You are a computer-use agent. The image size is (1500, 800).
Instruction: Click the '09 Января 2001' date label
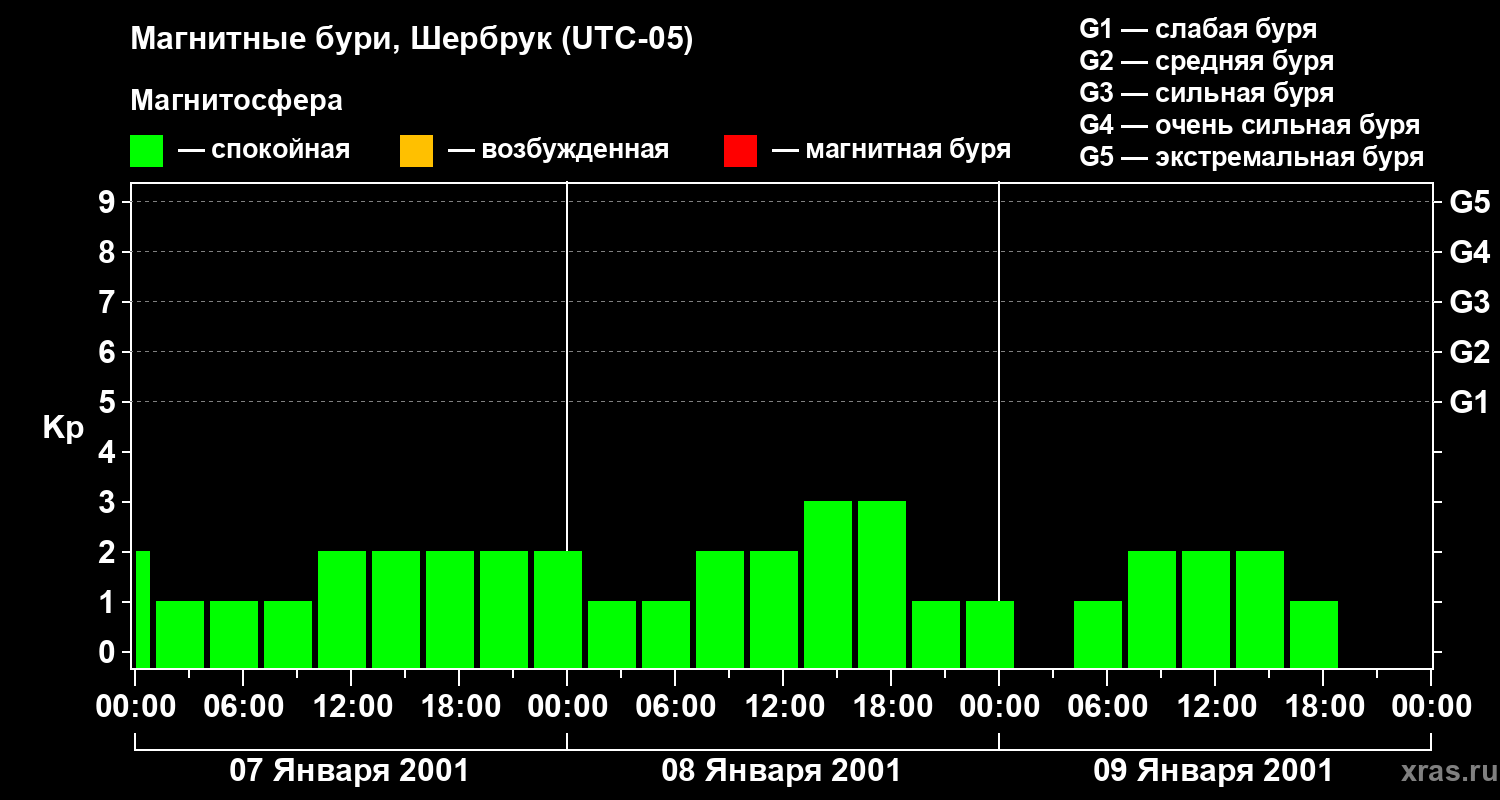1213,771
